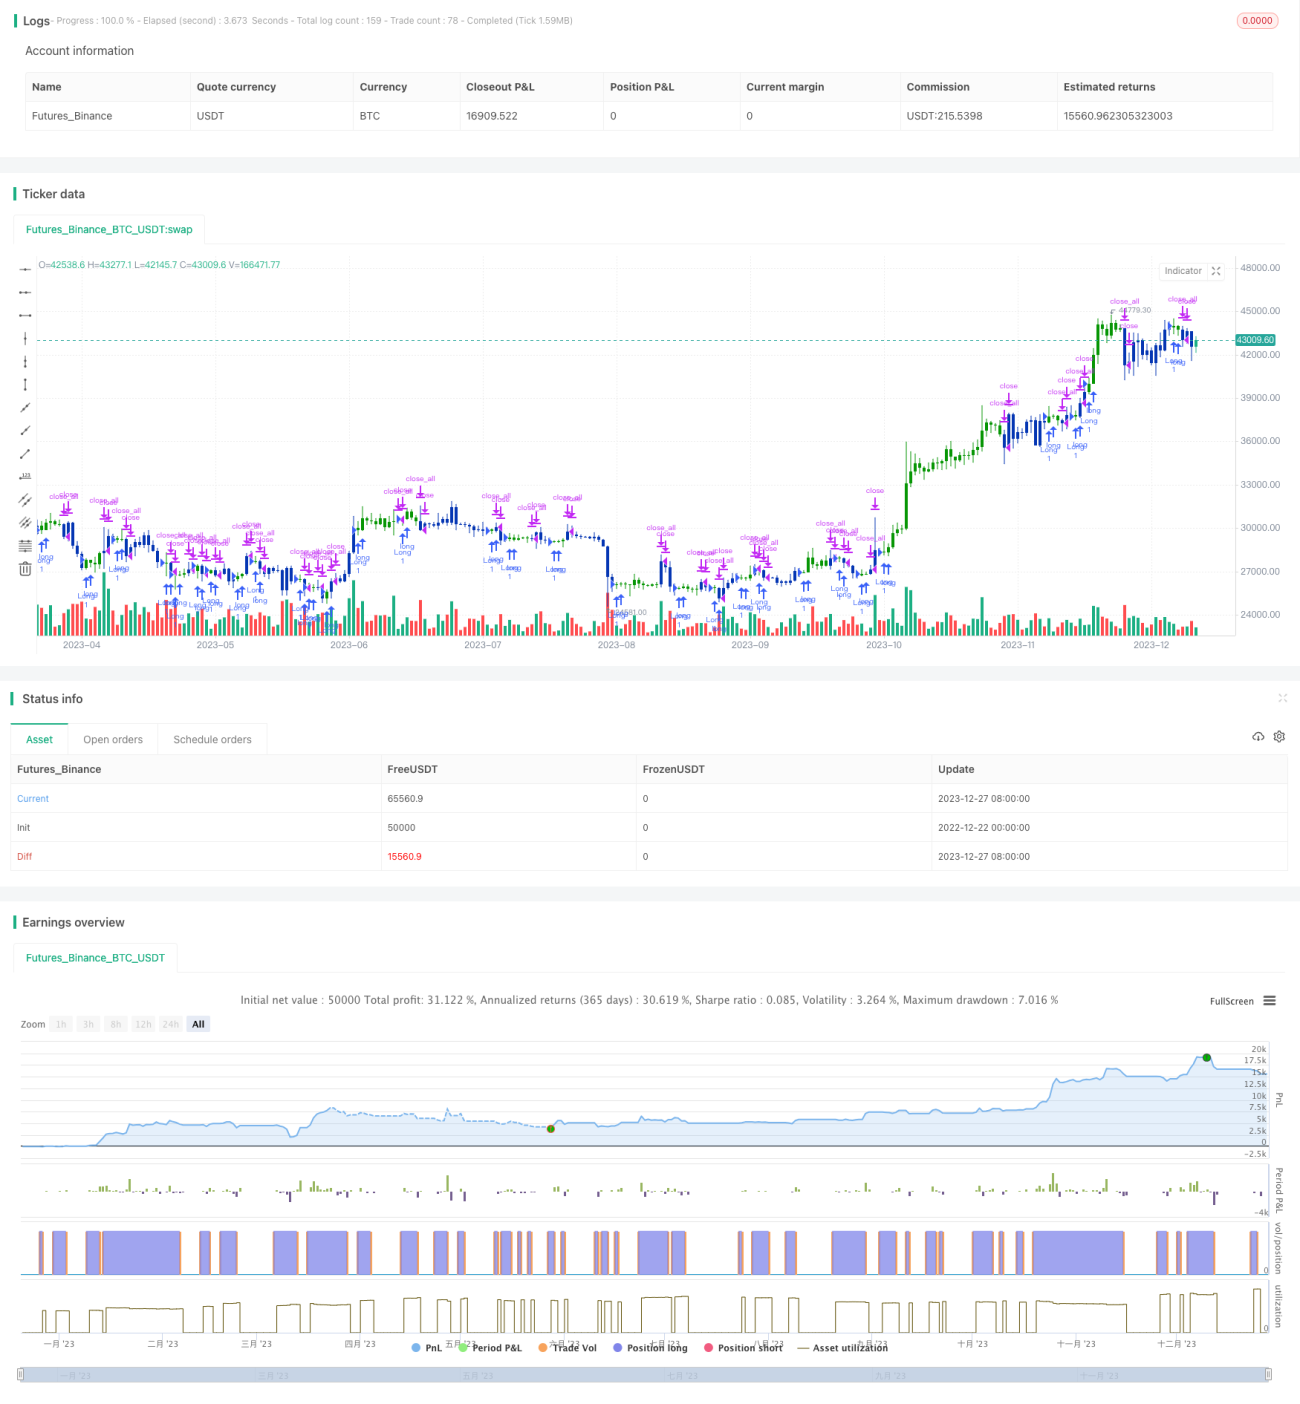The height and width of the screenshot is (1404, 1300).
Task: Select the vertical segment drawing tool
Action: pos(25,385)
